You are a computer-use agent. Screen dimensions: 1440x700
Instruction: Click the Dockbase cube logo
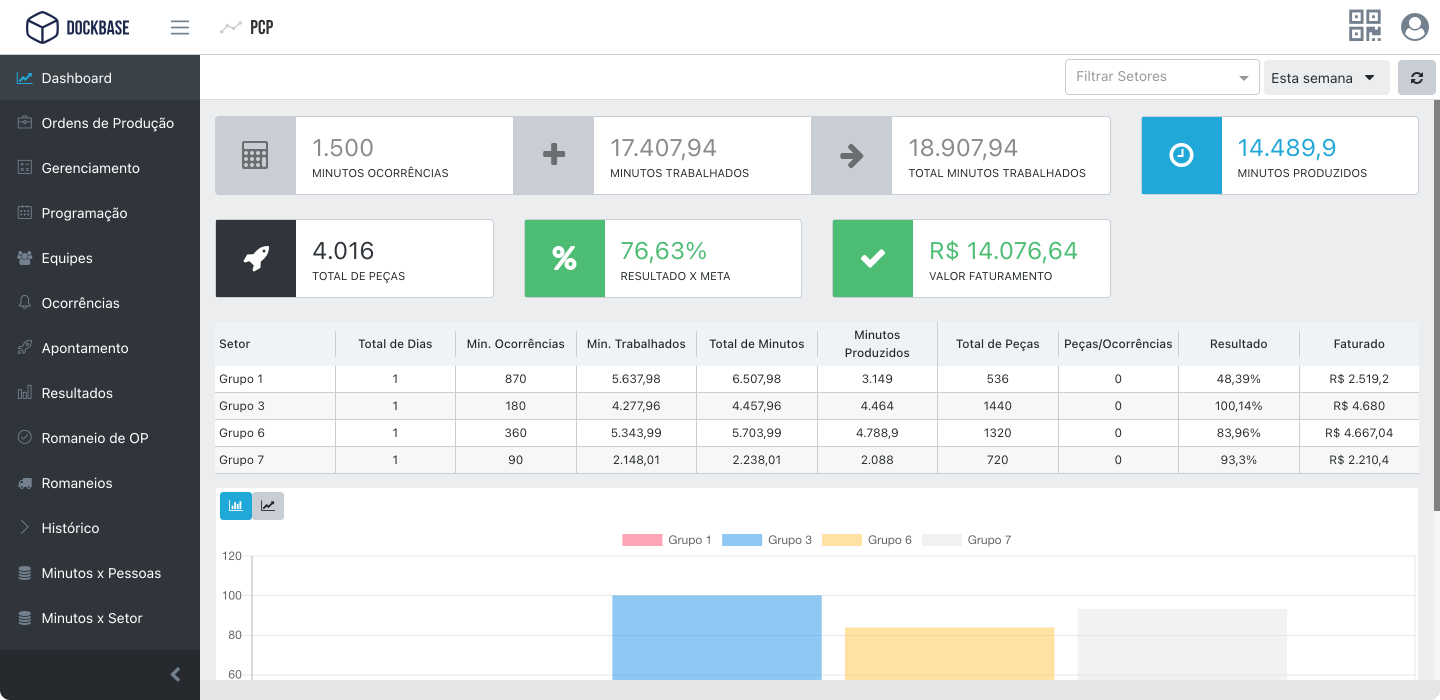[42, 28]
